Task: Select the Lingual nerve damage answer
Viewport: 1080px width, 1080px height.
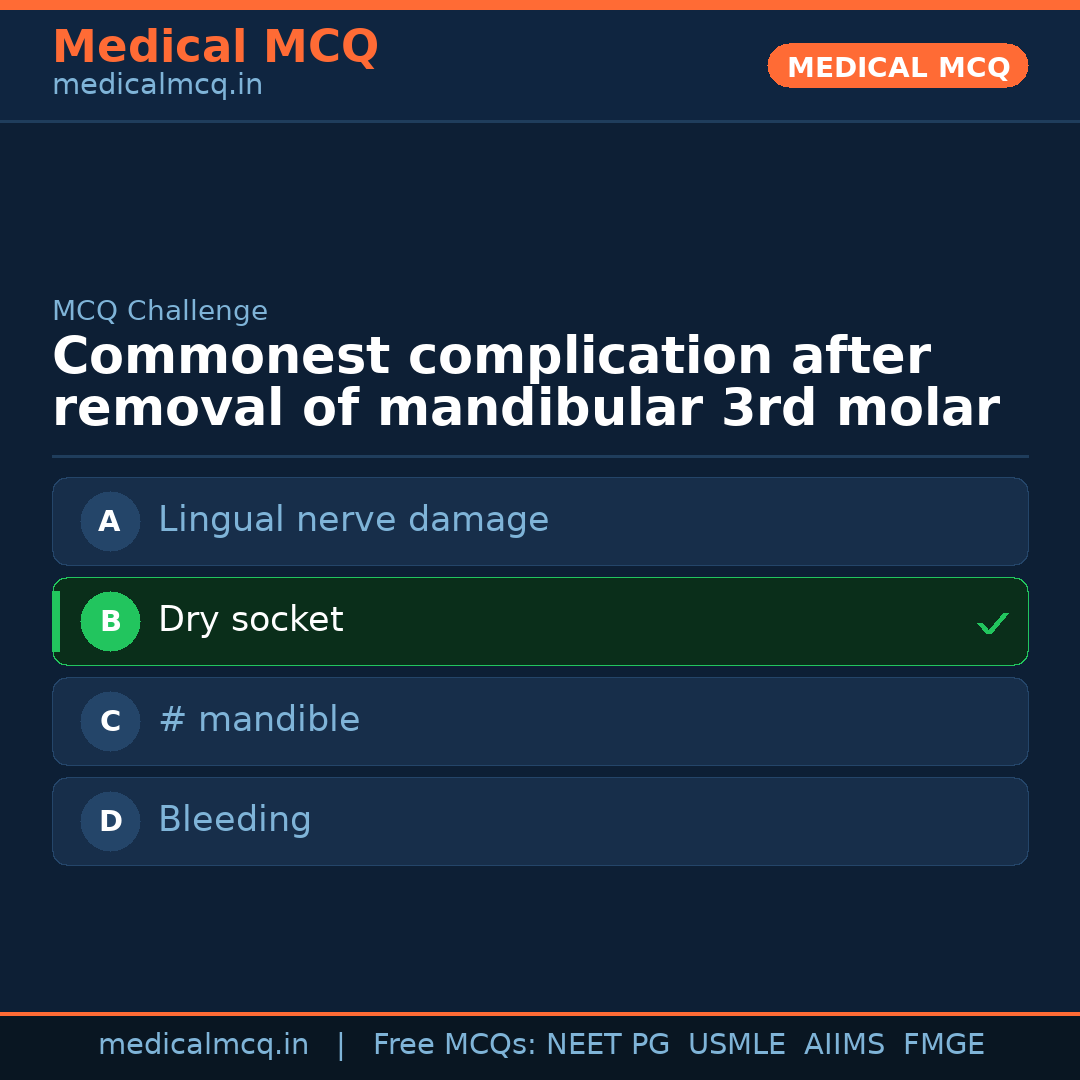Action: pos(353,520)
